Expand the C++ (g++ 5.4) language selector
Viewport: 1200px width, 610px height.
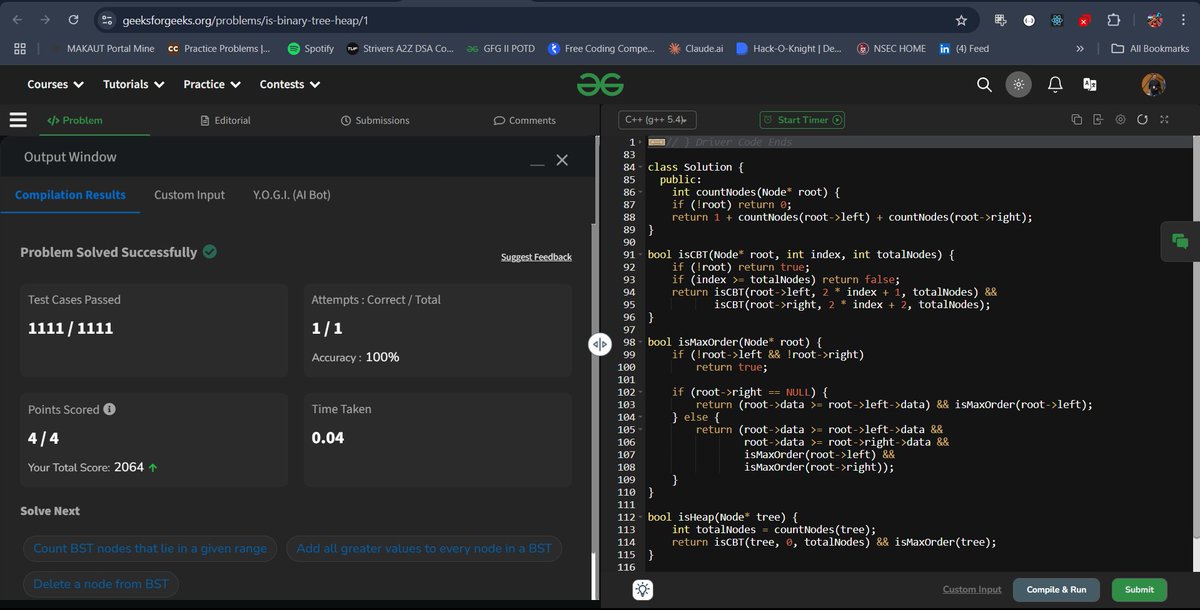657,118
